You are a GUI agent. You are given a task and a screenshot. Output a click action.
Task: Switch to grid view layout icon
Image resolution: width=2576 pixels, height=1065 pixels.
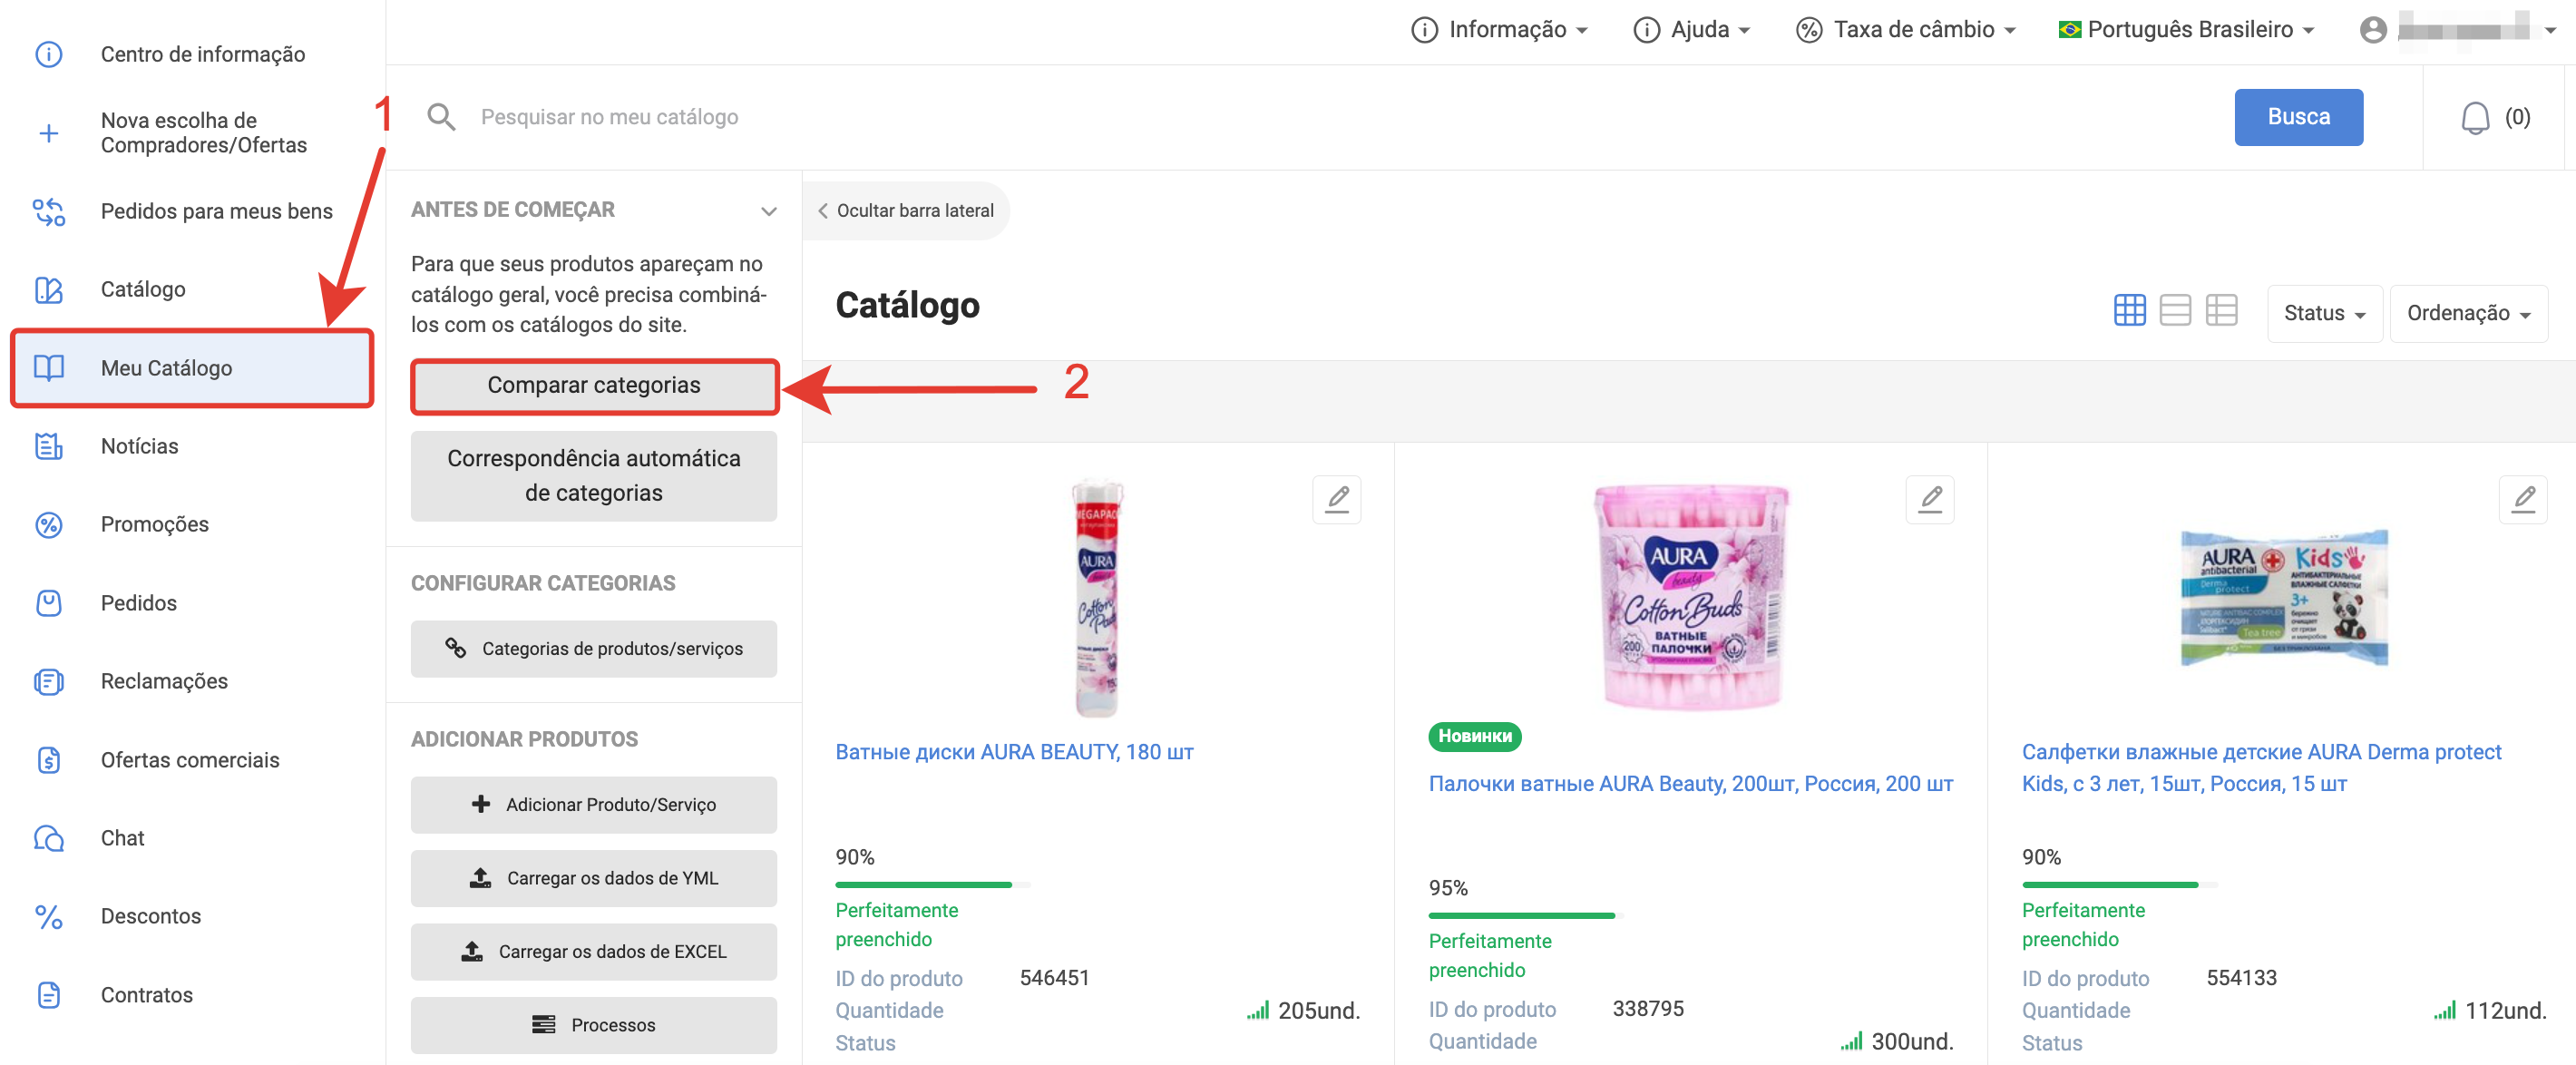pyautogui.click(x=2129, y=311)
